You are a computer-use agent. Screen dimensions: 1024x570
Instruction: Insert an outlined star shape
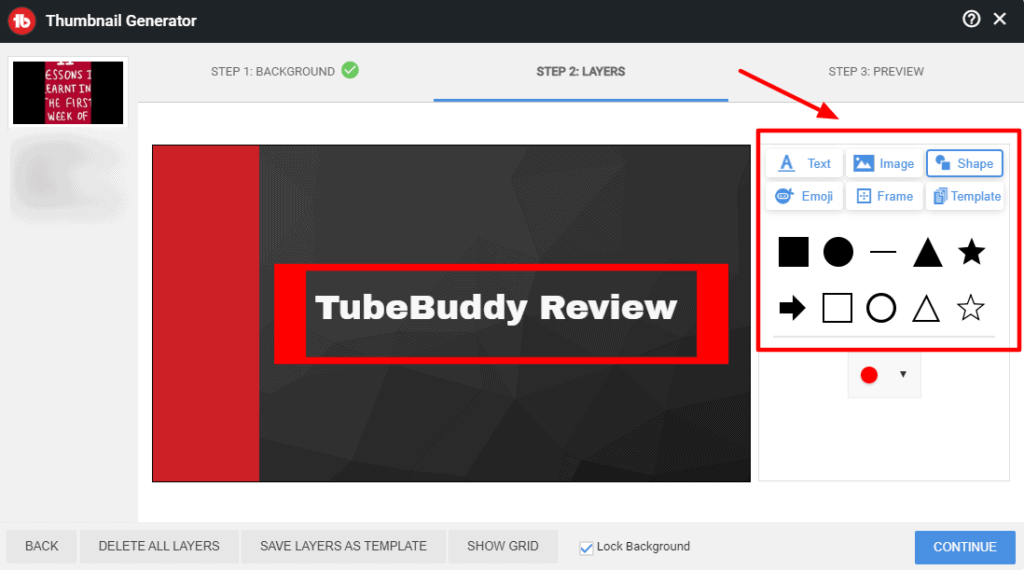[x=970, y=308]
